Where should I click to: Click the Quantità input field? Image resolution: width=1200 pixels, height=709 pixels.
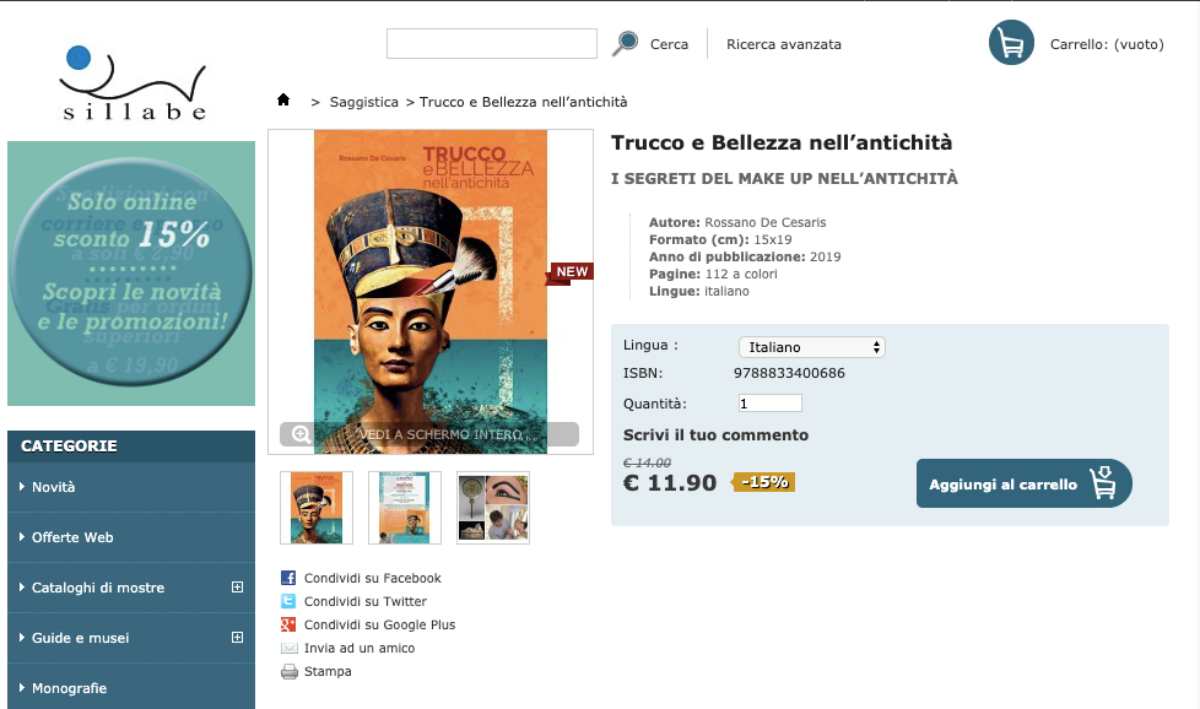pyautogui.click(x=770, y=404)
